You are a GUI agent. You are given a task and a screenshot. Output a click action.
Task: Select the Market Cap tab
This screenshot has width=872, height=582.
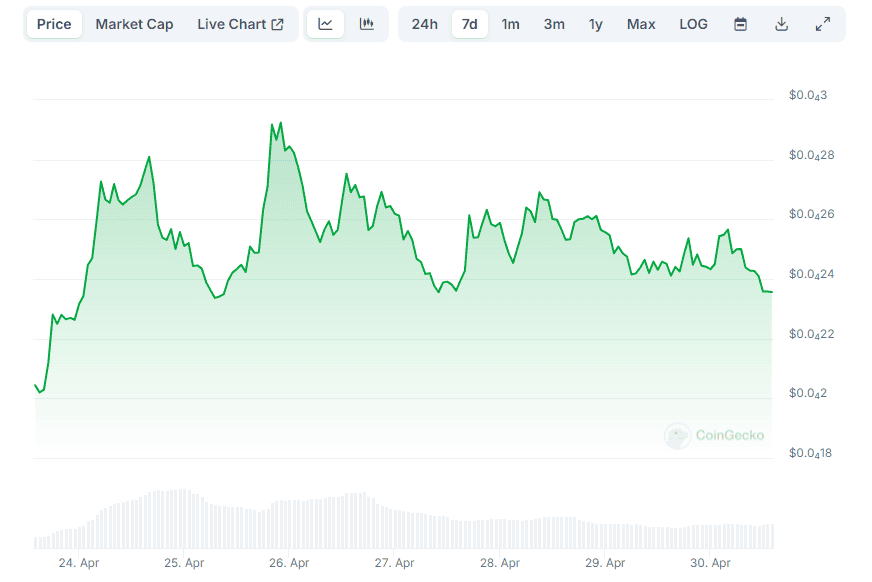(134, 24)
